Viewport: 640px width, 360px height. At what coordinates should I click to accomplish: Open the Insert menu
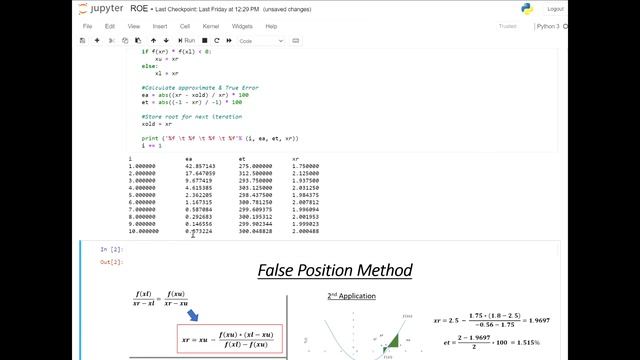[160, 26]
